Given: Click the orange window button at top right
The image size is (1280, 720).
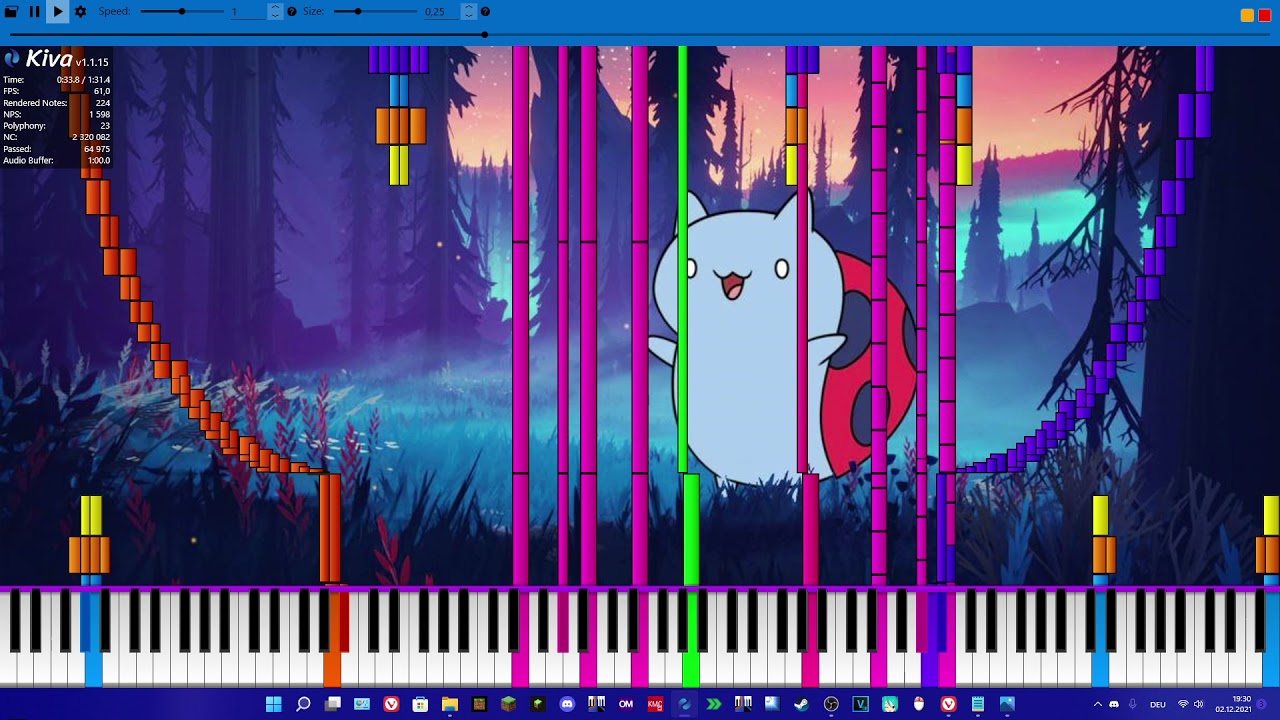Looking at the screenshot, I should (x=1247, y=15).
